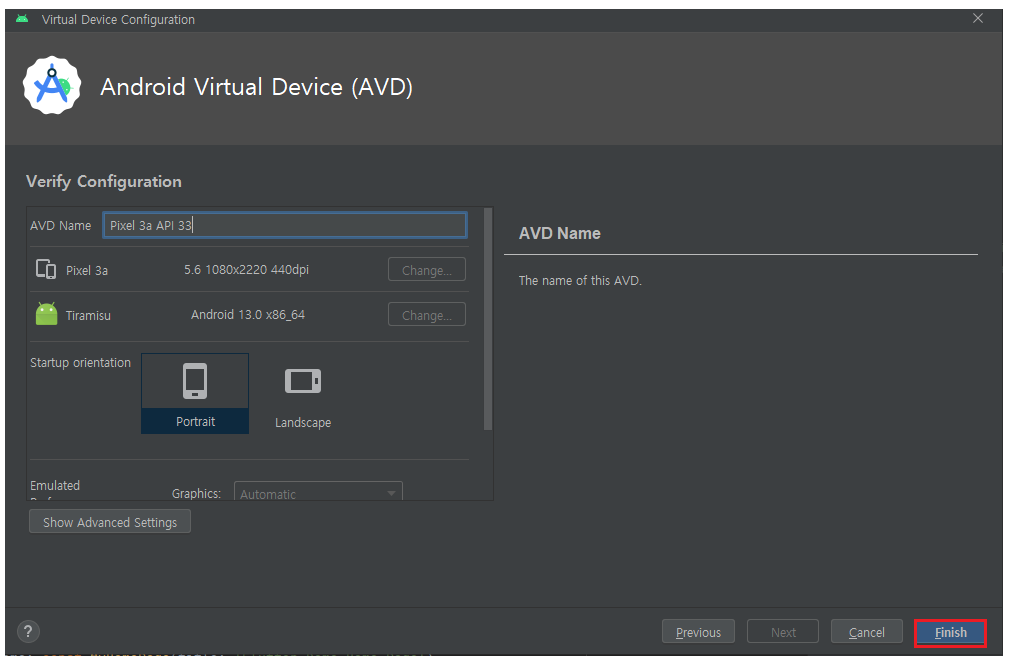This screenshot has width=1012, height=665.
Task: Click the disabled Next button
Action: click(783, 632)
